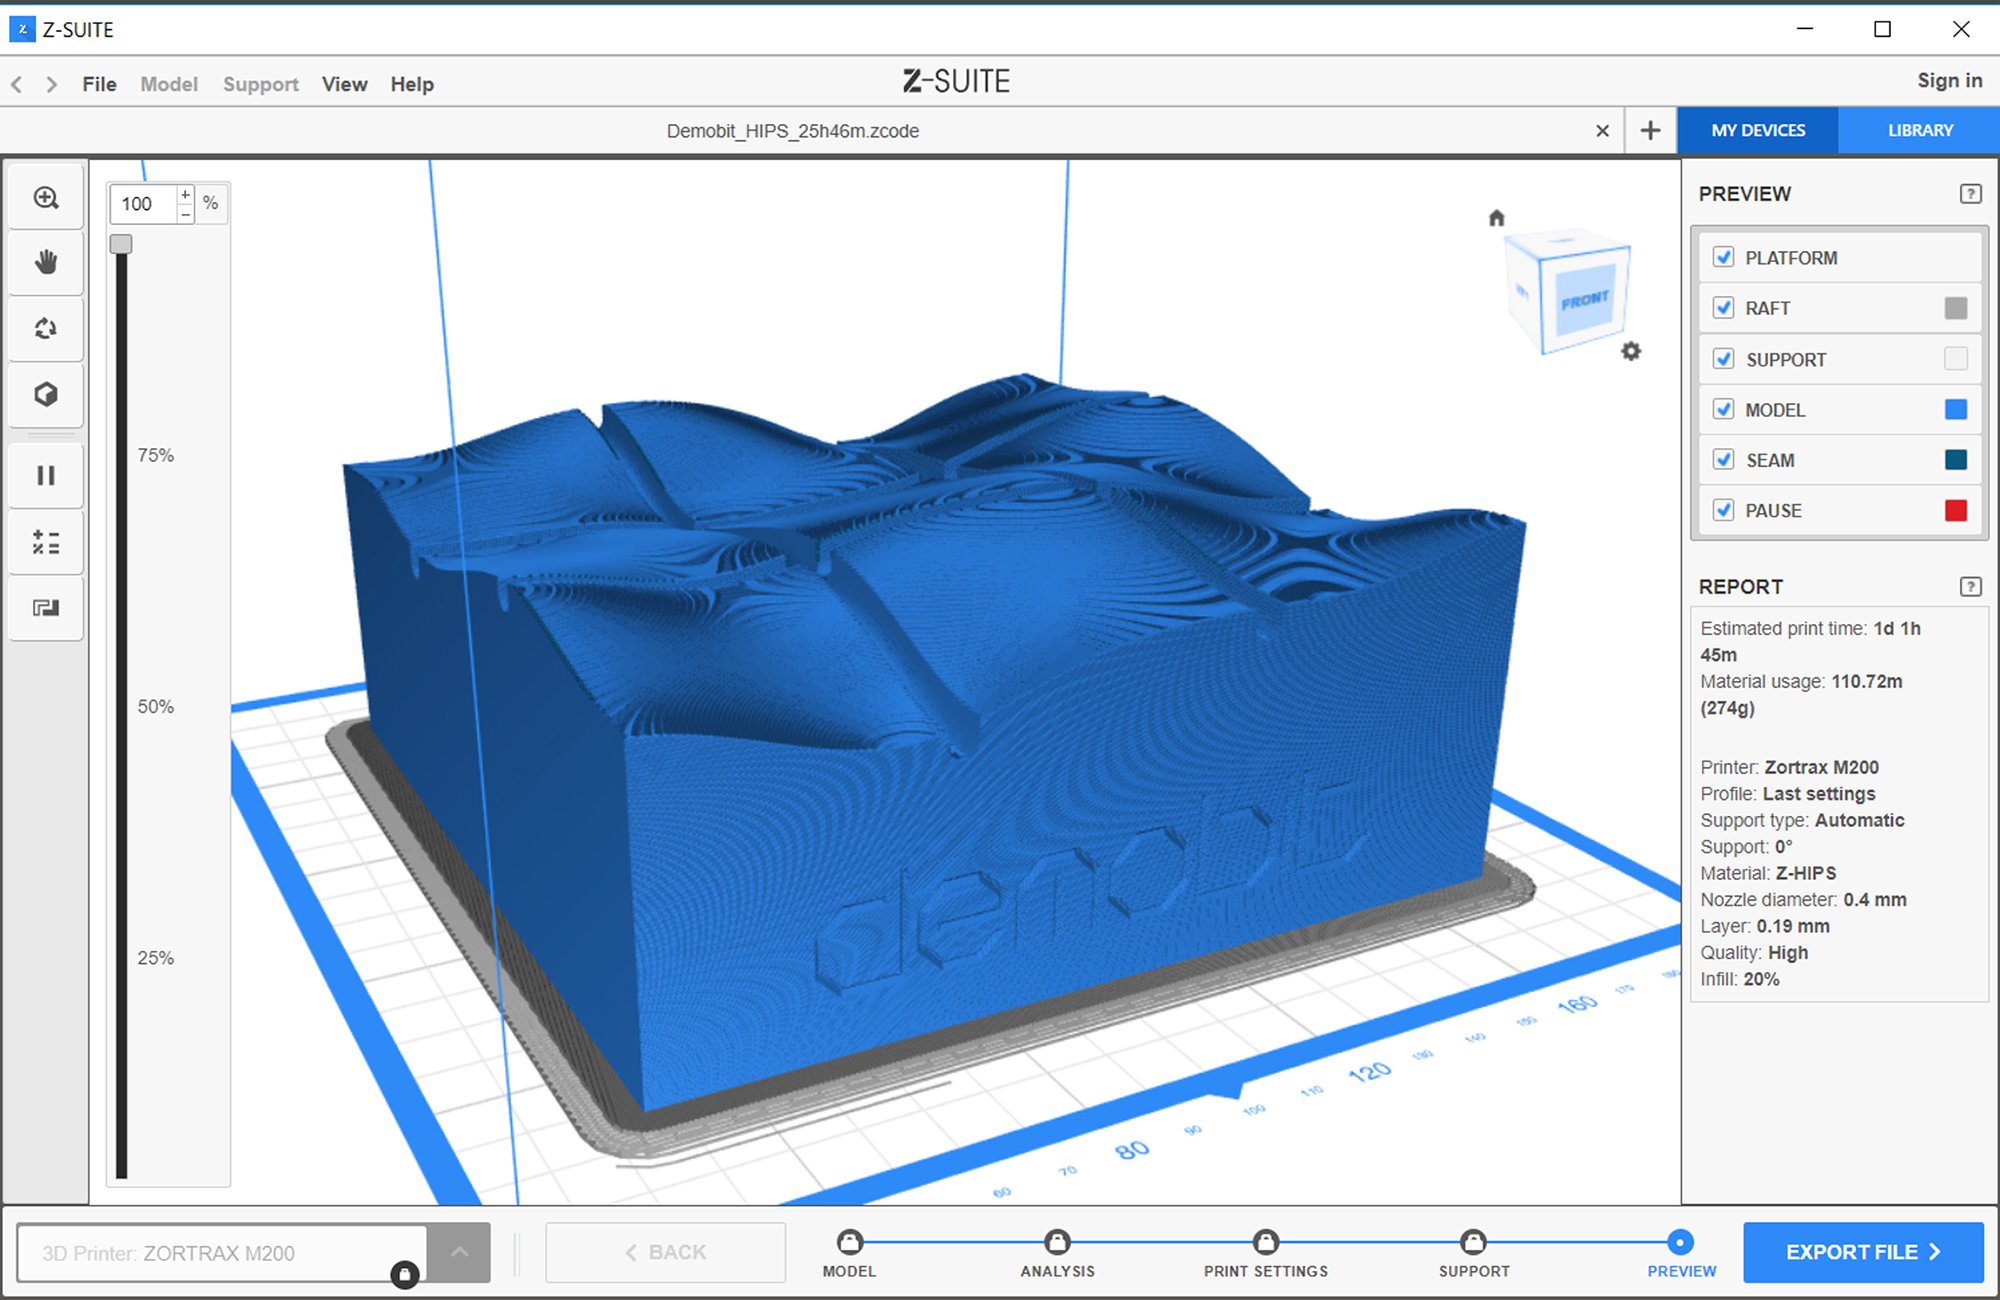
Task: Toggle the SUPPORT visibility checkbox
Action: (1723, 359)
